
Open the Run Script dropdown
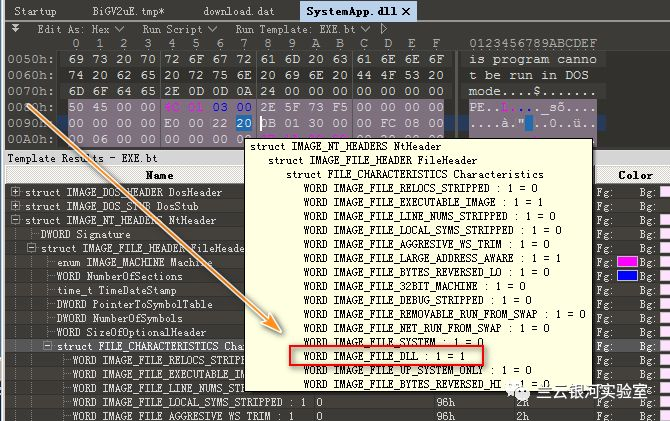point(179,29)
